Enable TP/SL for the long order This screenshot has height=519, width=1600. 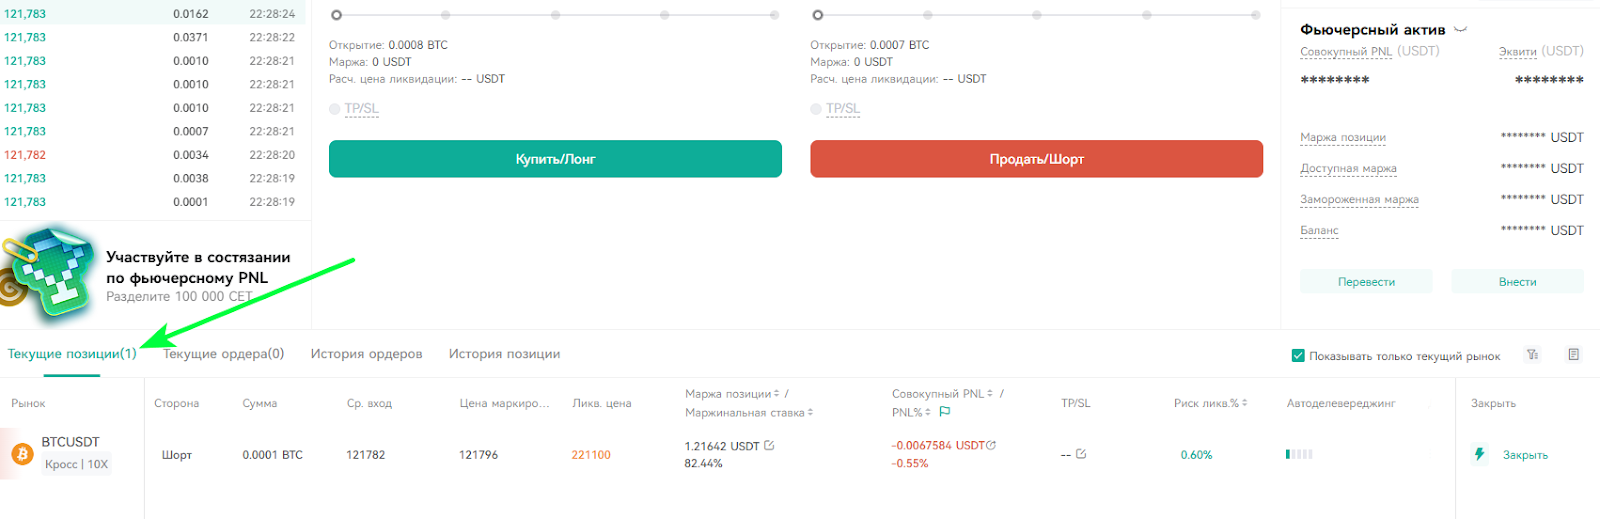click(335, 109)
